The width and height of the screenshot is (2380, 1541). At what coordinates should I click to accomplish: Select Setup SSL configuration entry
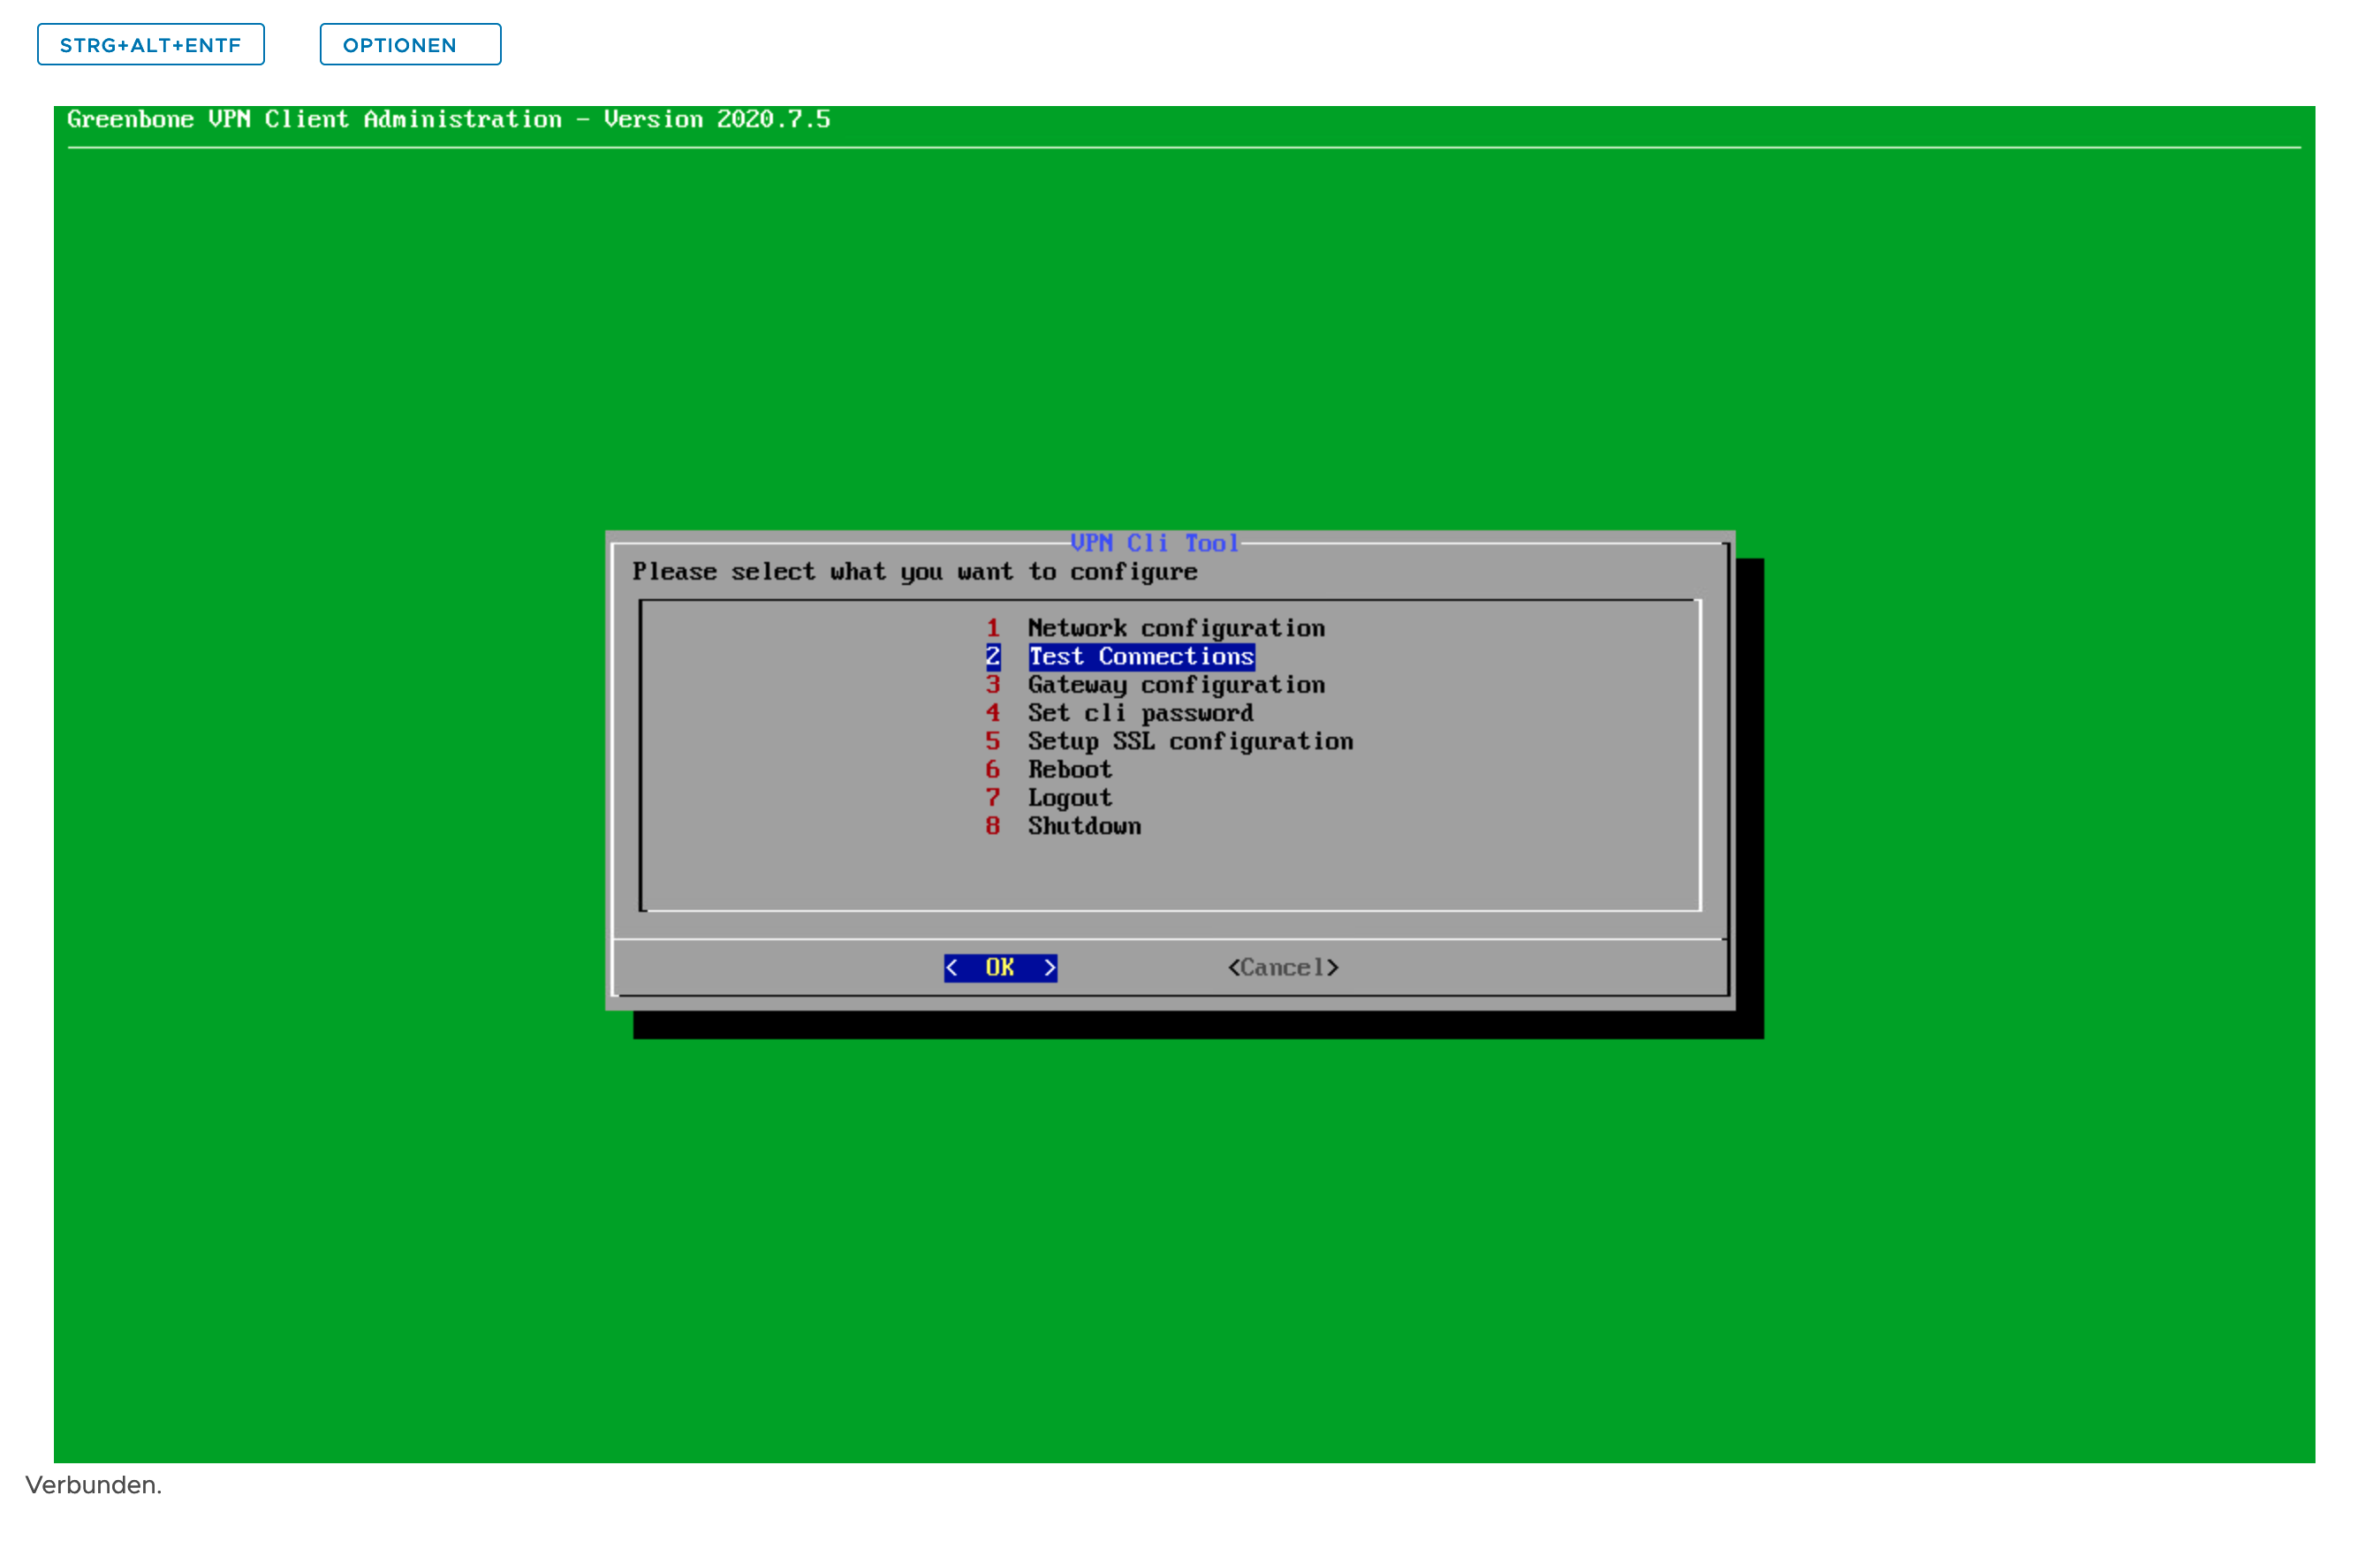pyautogui.click(x=1171, y=741)
